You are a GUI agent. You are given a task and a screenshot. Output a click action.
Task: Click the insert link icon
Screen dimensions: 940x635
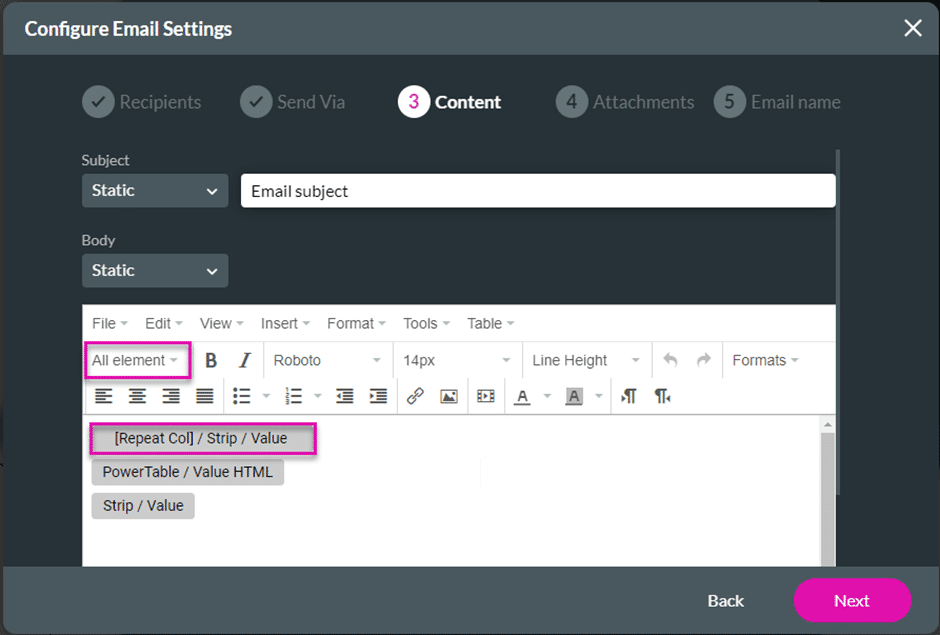point(415,397)
